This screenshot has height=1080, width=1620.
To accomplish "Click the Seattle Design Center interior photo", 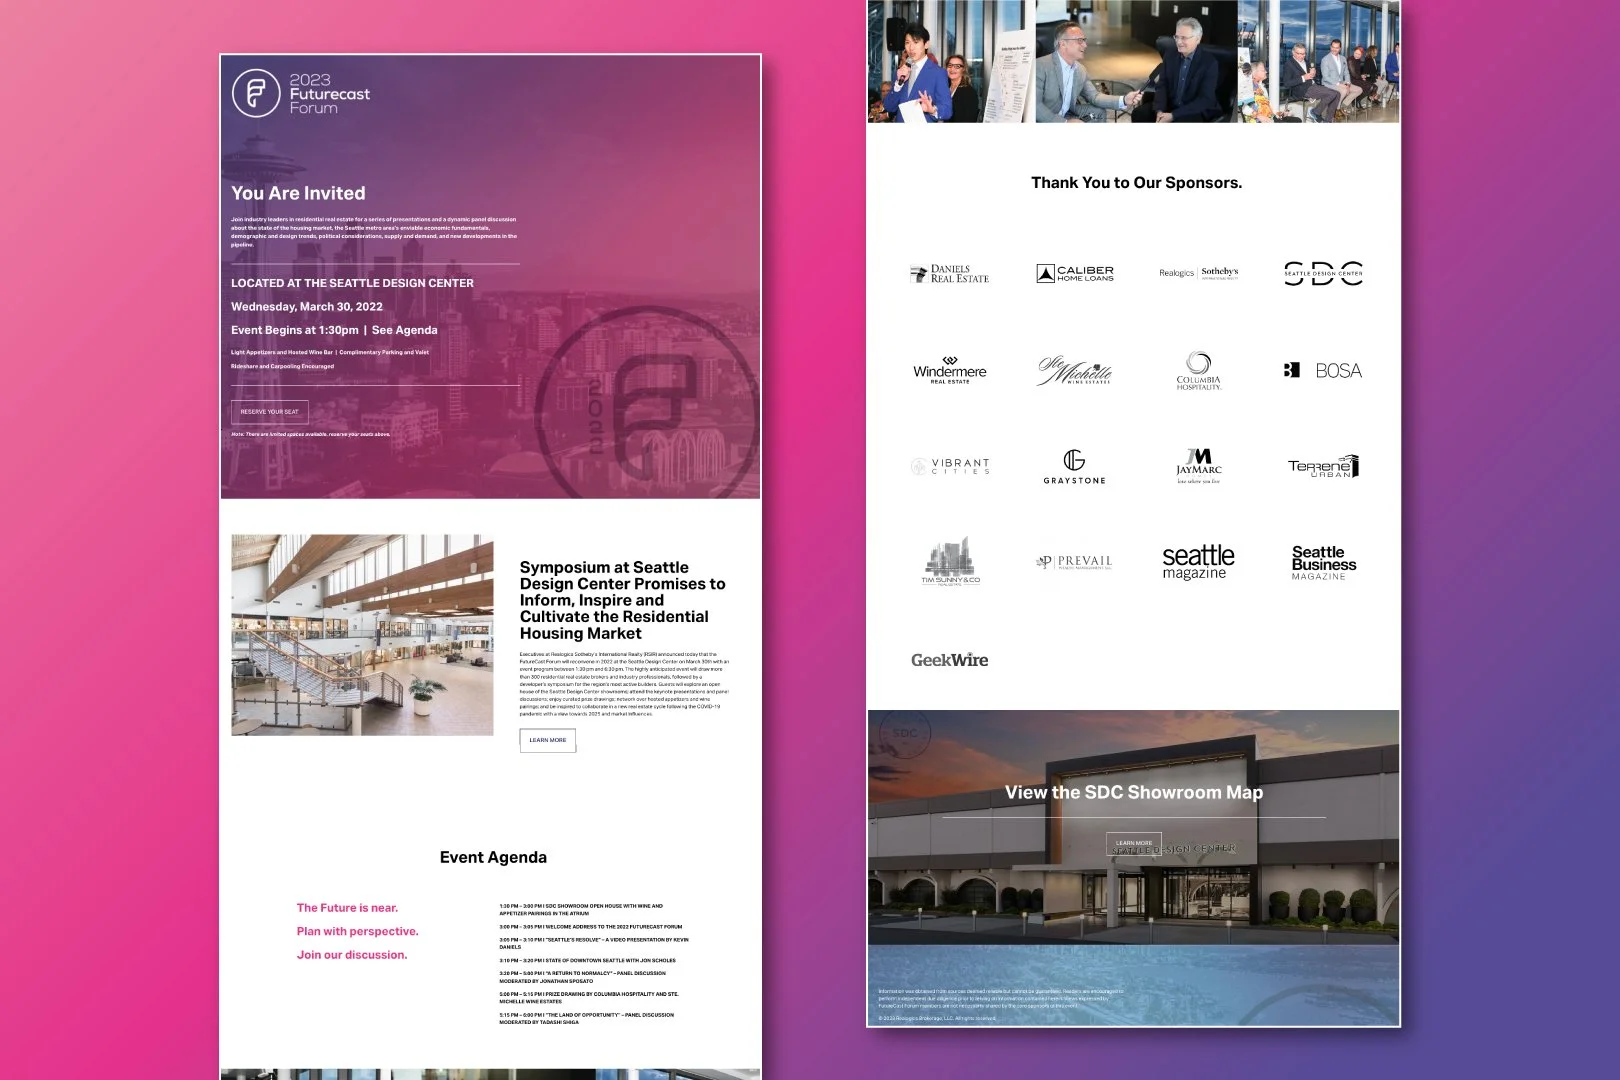I will (362, 635).
